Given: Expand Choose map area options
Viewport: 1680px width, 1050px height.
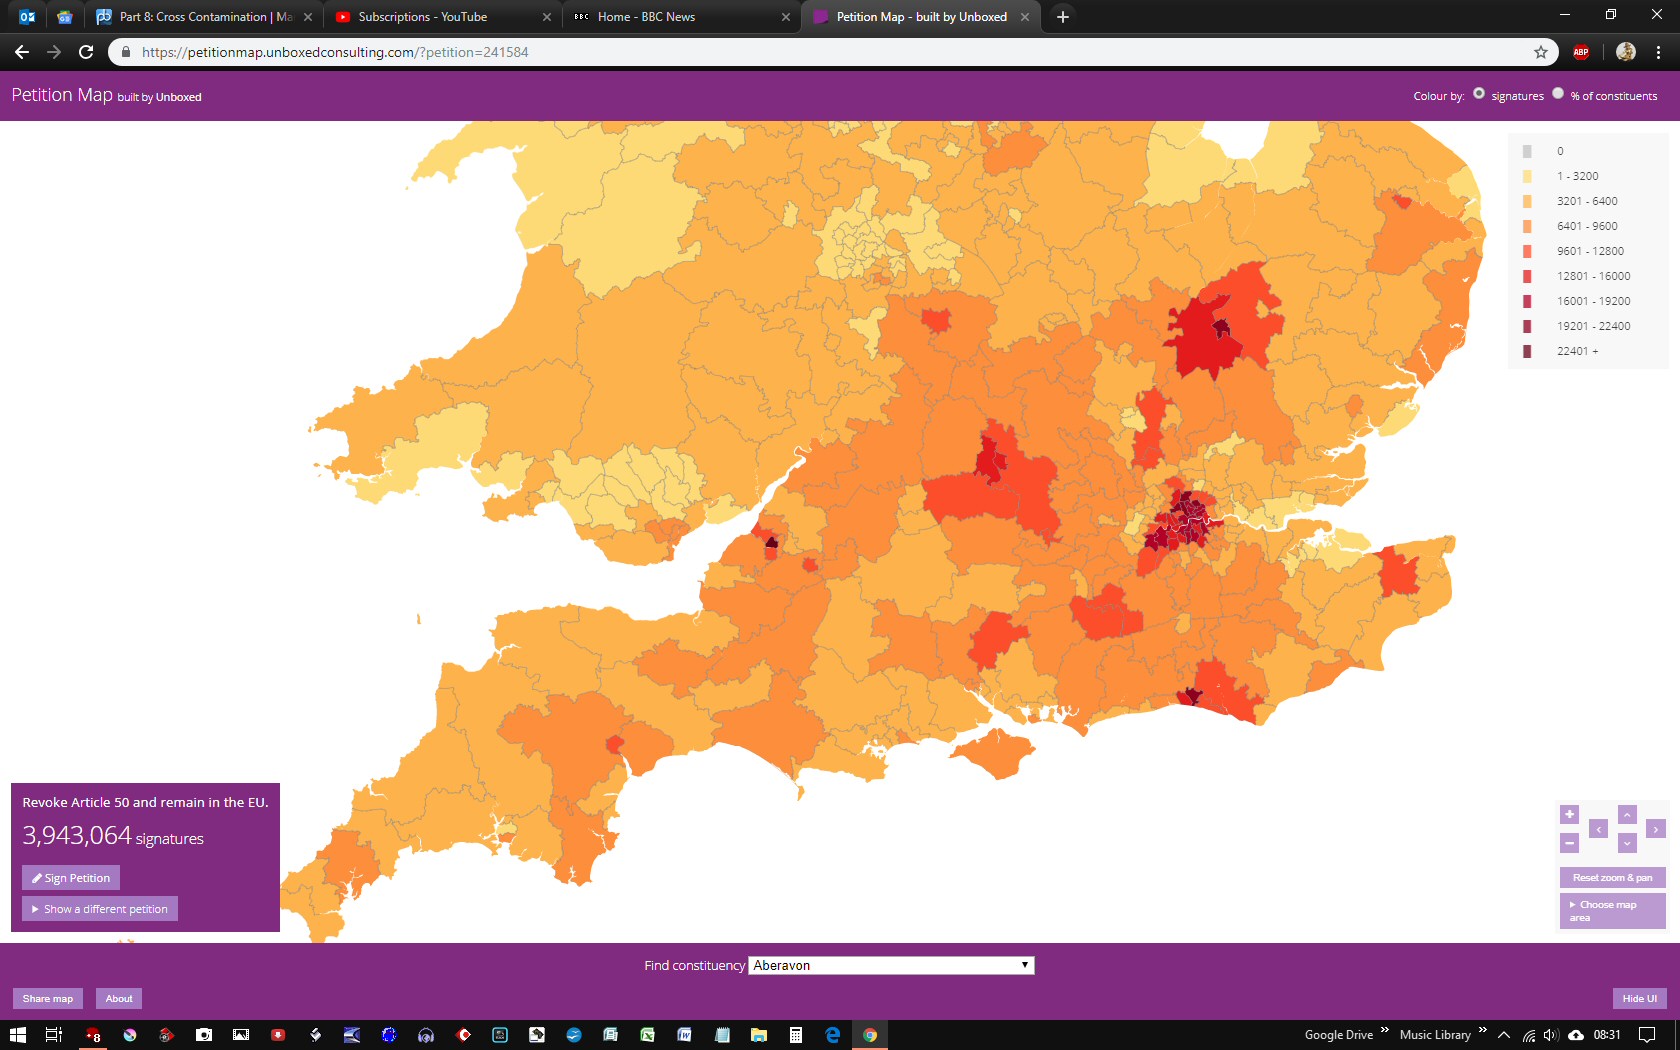Looking at the screenshot, I should (x=1612, y=911).
